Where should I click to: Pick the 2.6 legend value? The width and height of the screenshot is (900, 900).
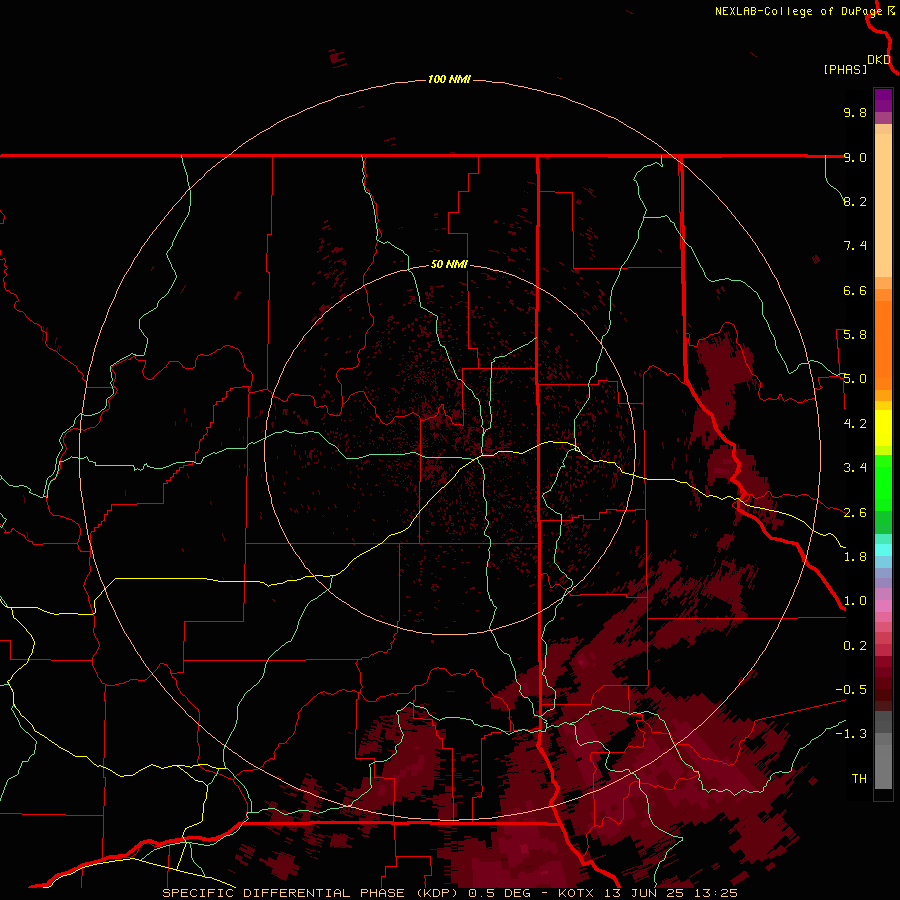(x=855, y=513)
